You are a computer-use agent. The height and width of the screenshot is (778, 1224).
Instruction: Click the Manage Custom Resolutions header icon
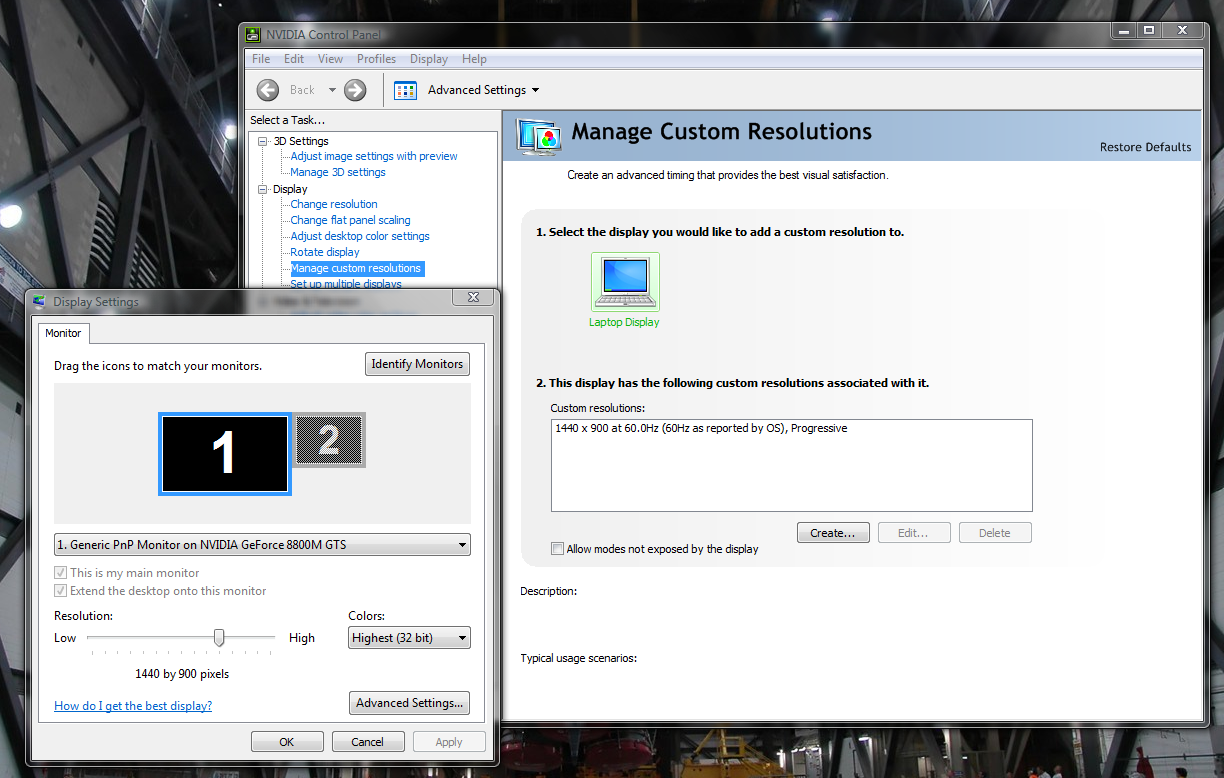pos(540,136)
